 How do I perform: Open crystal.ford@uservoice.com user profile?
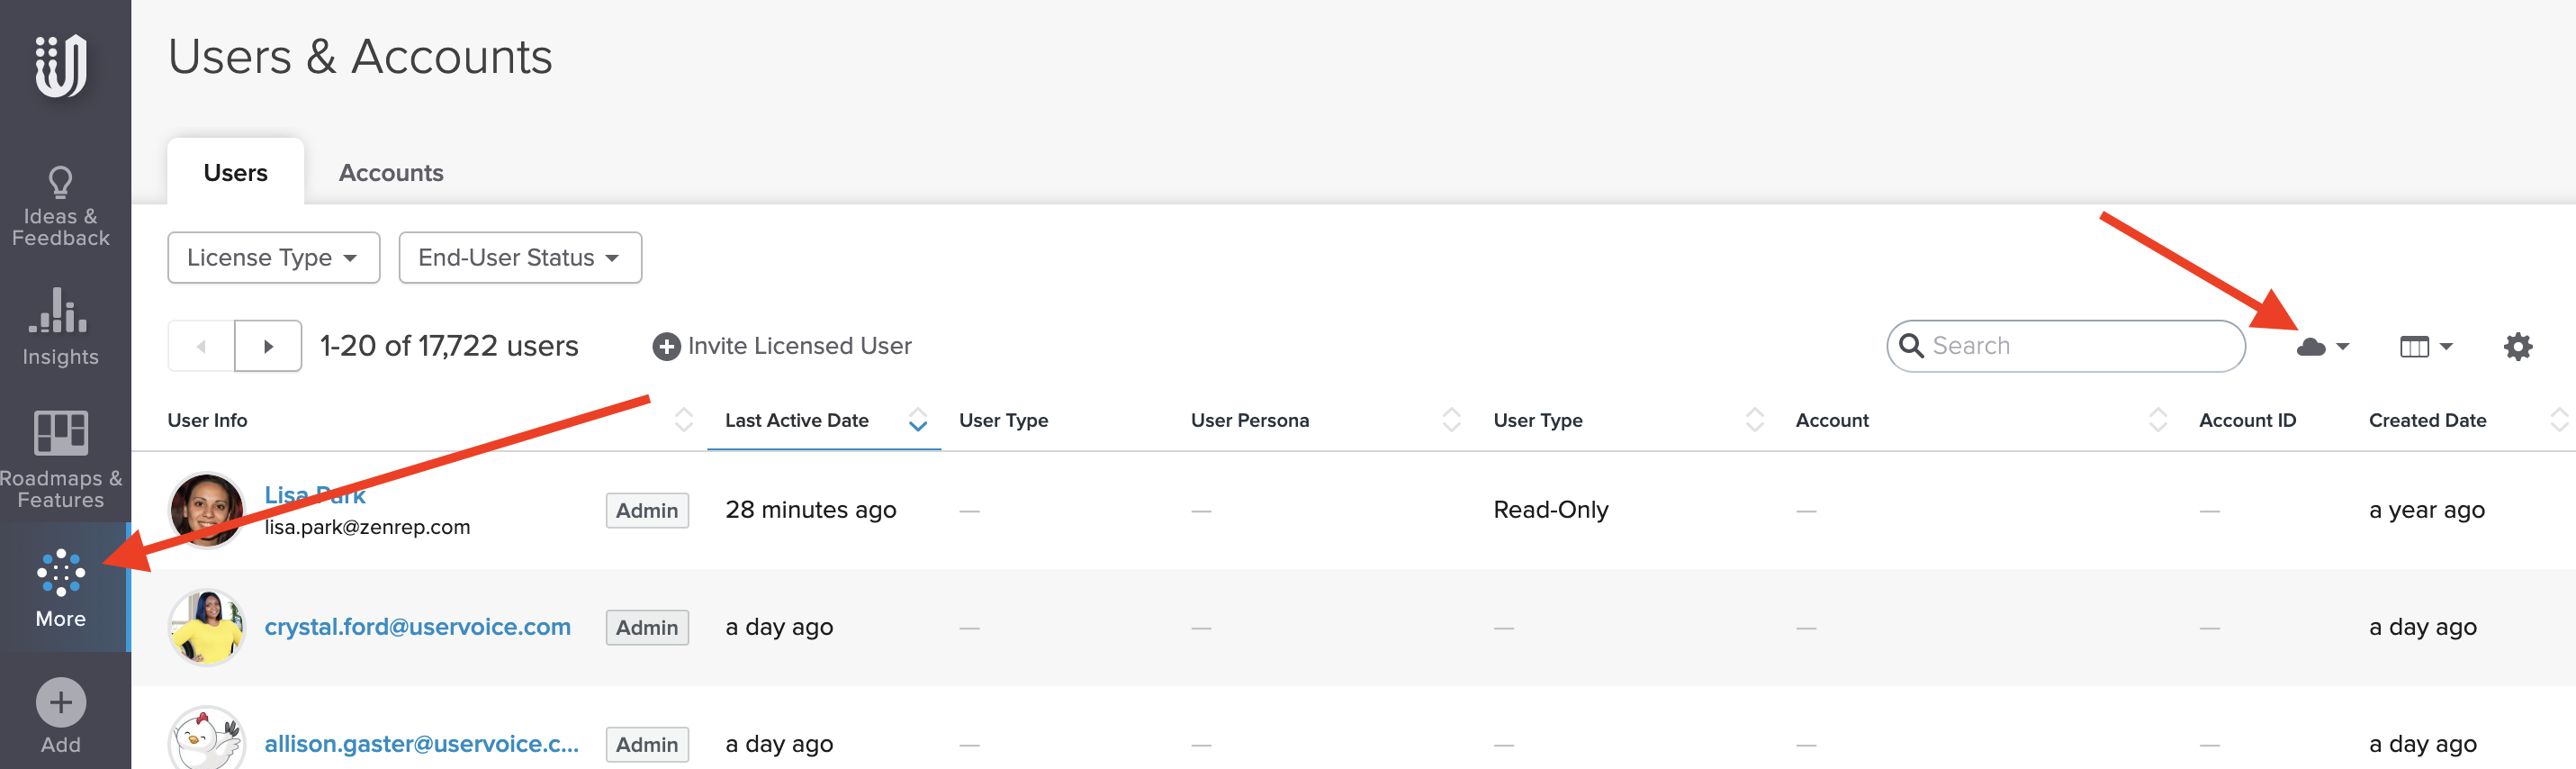pos(417,627)
